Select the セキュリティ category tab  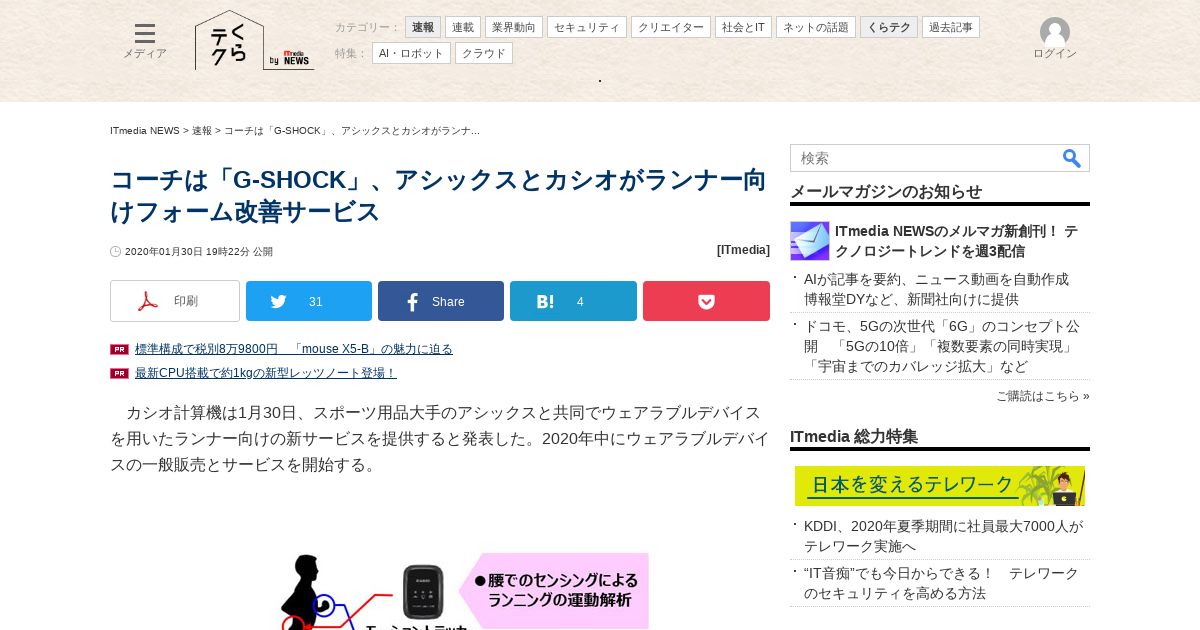587,28
